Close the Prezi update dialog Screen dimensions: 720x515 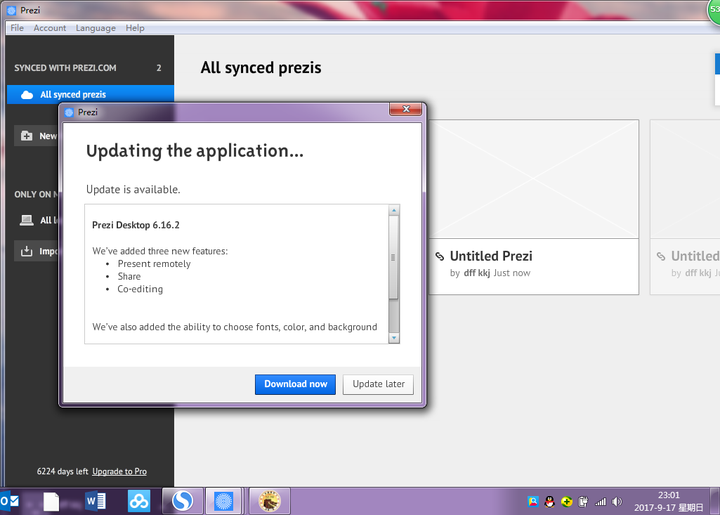(405, 109)
